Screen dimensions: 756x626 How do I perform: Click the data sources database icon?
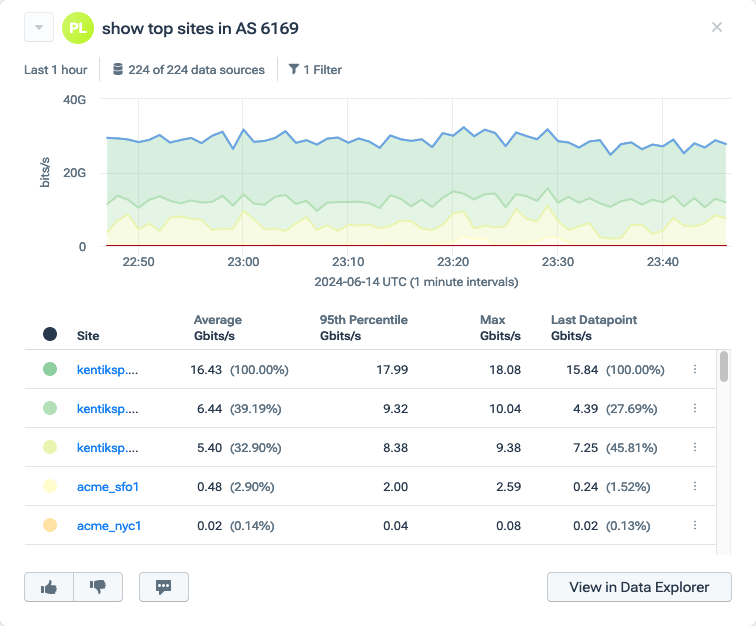118,70
